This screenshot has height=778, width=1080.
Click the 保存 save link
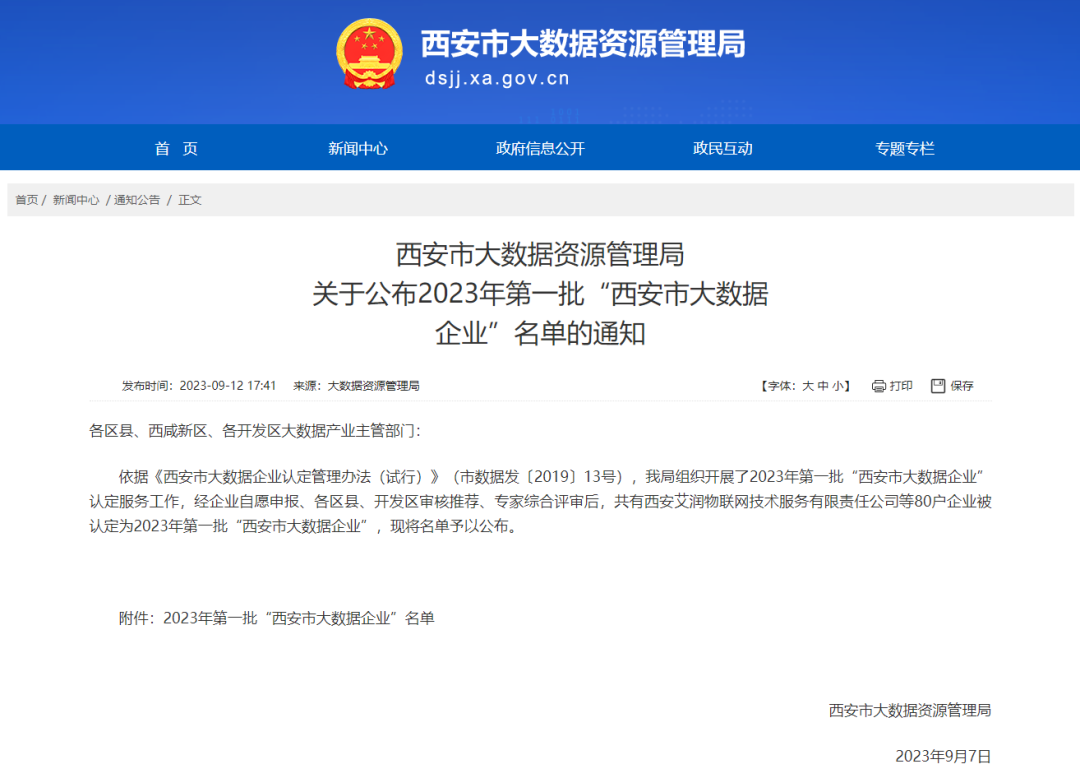pyautogui.click(x=962, y=386)
